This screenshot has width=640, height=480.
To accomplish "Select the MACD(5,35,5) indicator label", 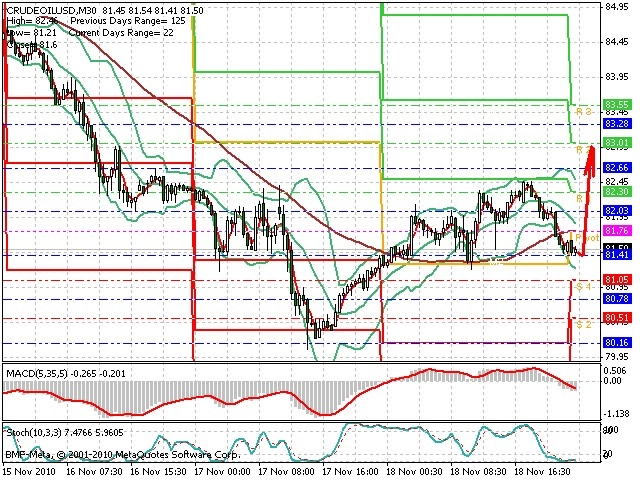I will tap(37, 373).
